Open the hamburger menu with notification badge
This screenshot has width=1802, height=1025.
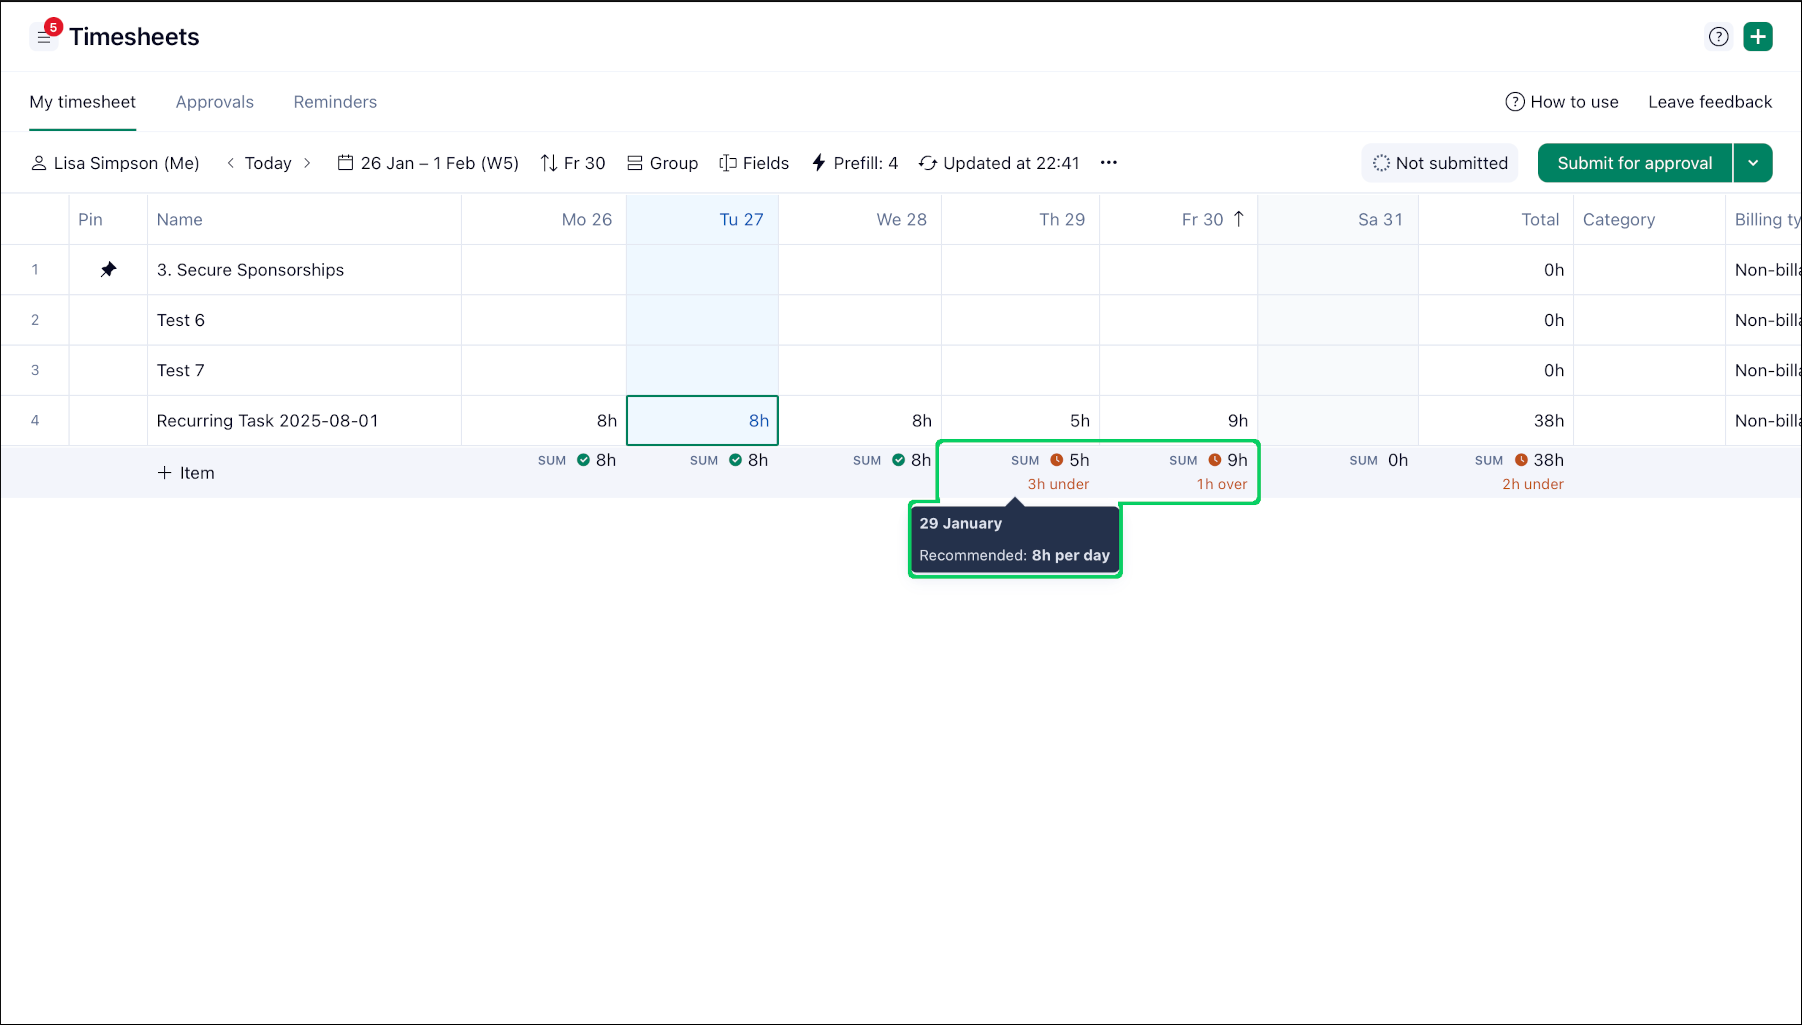(44, 37)
